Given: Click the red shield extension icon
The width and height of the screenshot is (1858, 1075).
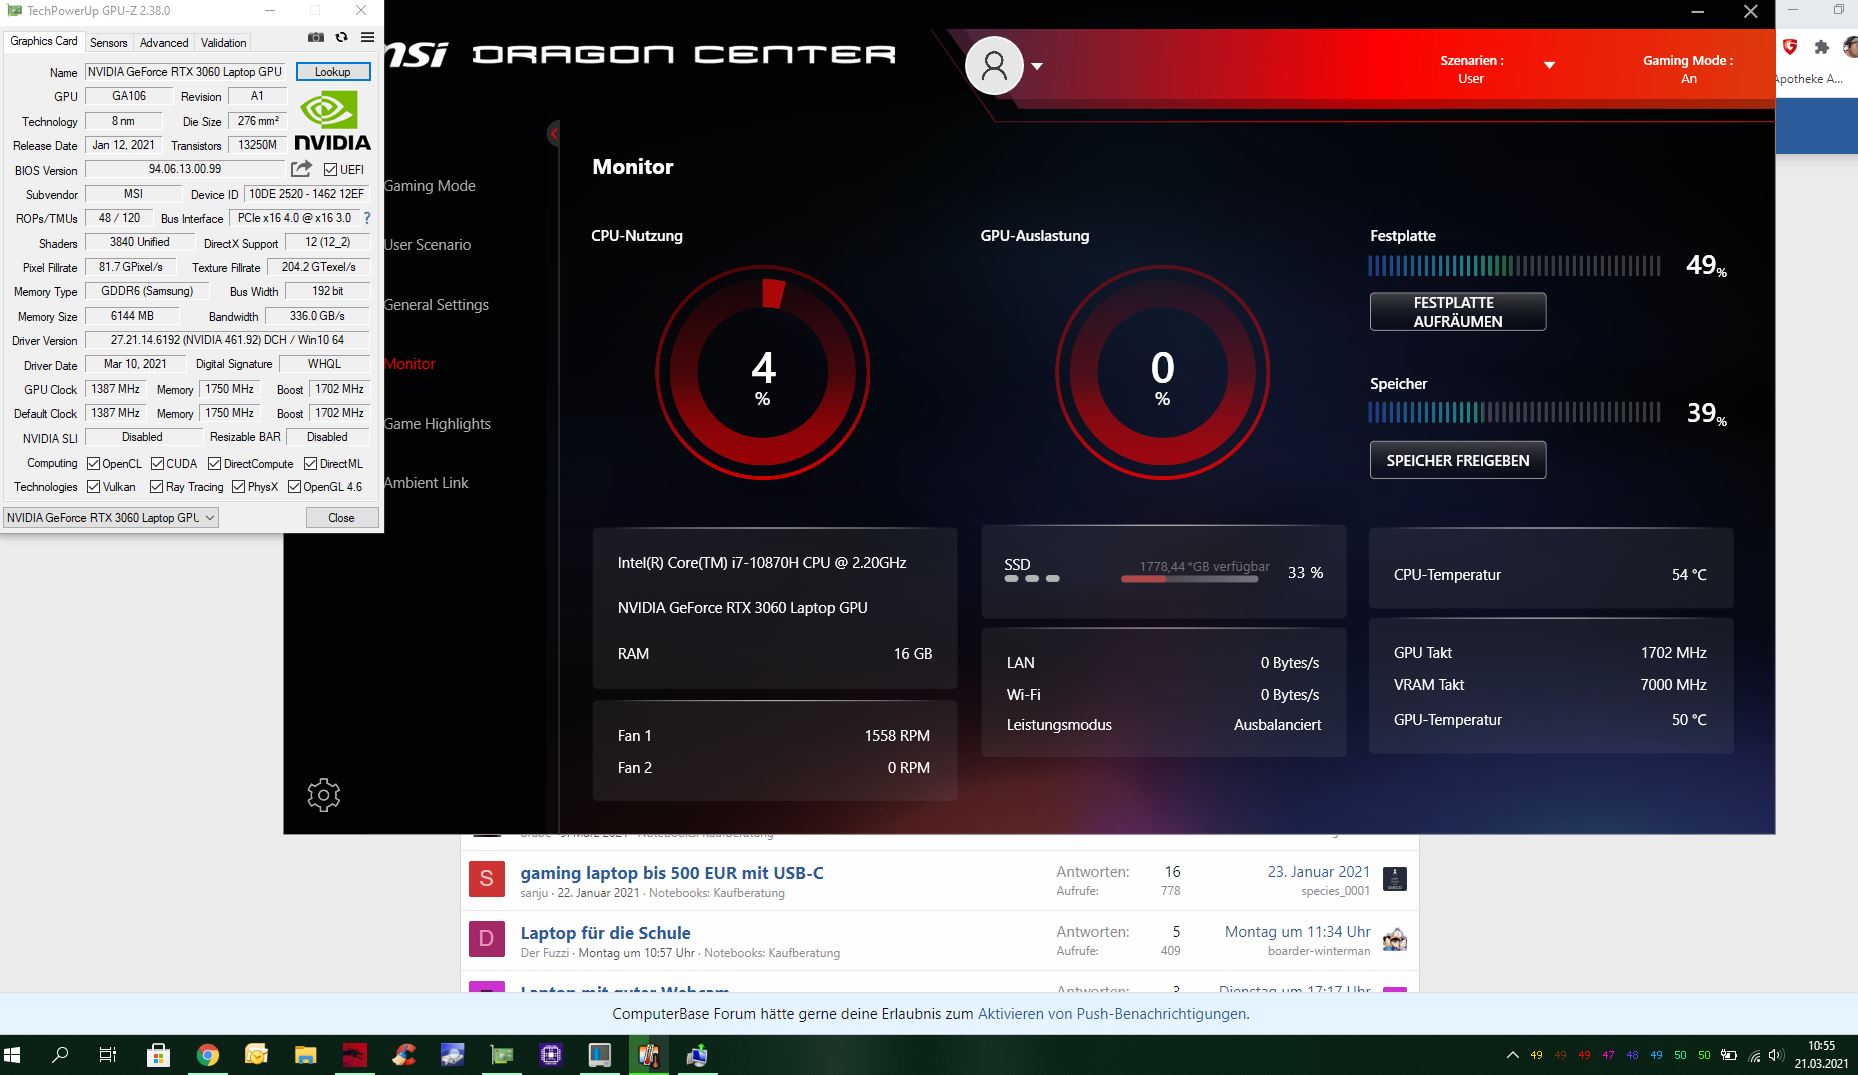Looking at the screenshot, I should point(1790,46).
